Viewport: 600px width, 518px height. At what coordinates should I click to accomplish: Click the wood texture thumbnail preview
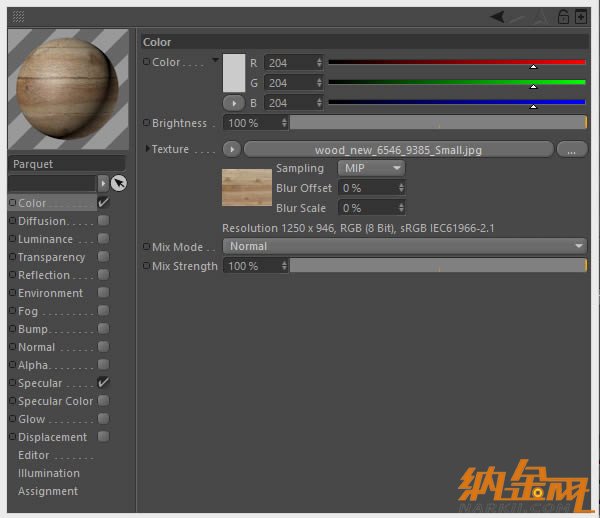(247, 187)
